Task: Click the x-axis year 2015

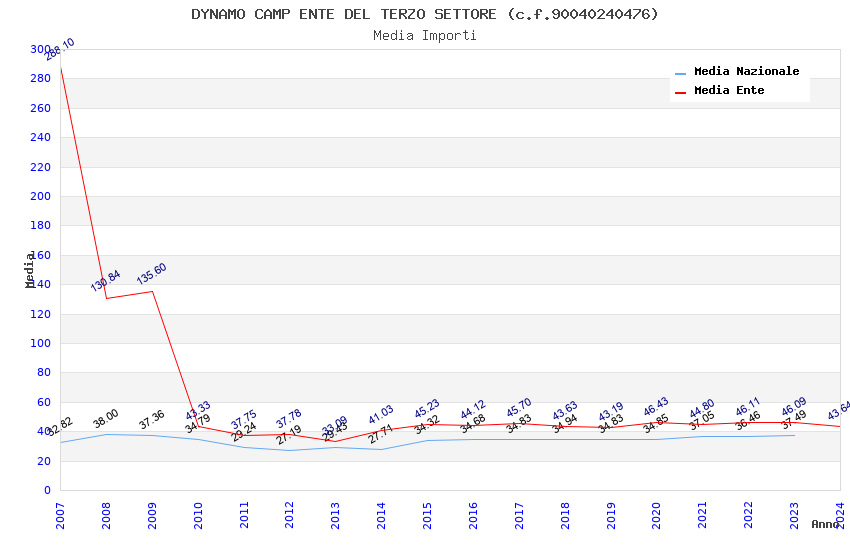Action: click(427, 515)
